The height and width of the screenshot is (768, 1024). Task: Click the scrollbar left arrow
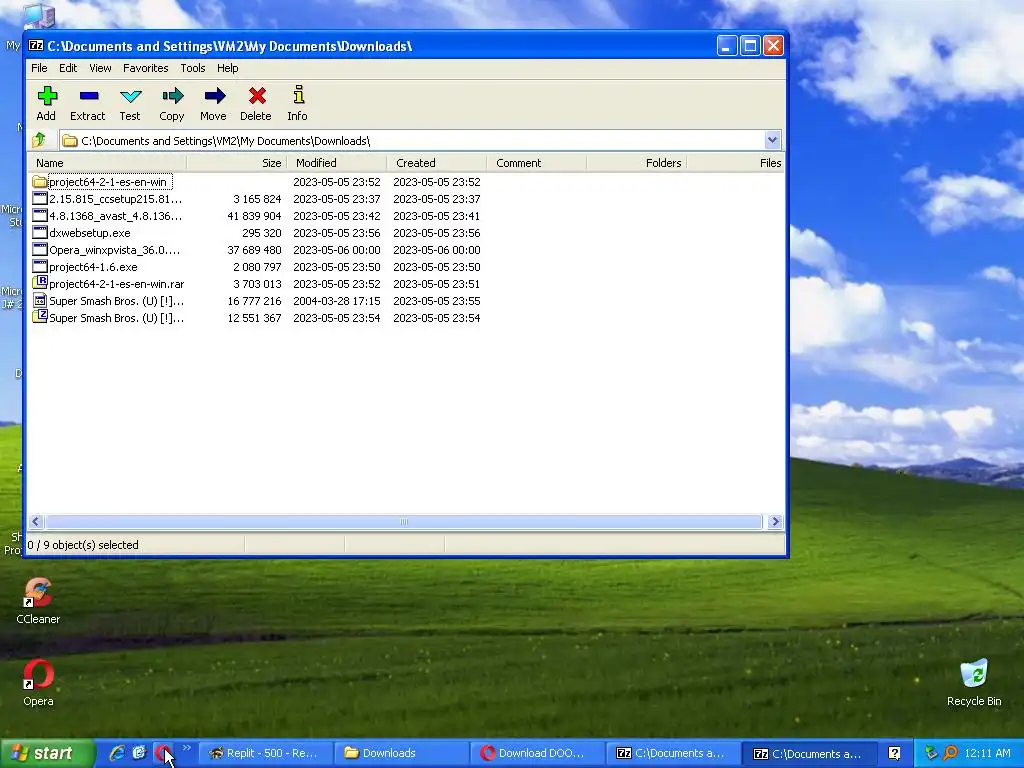point(36,521)
